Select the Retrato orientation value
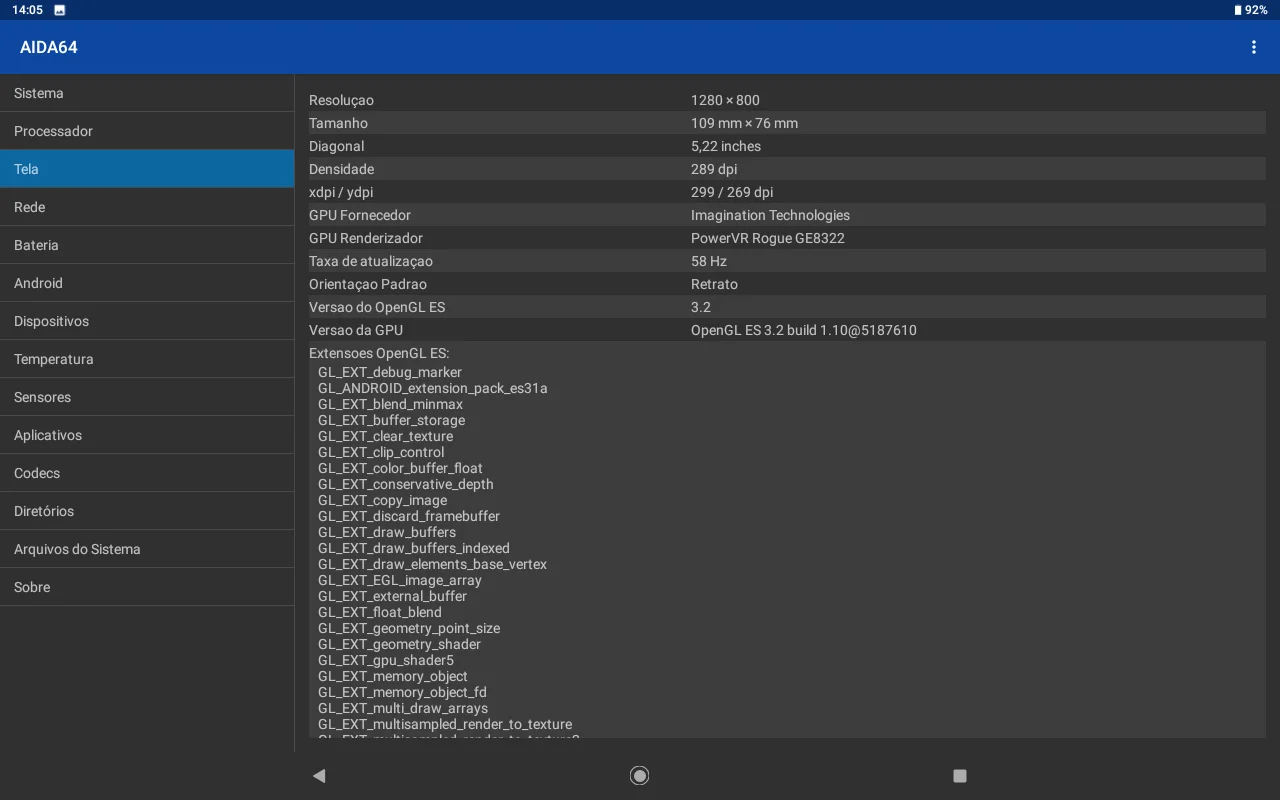The width and height of the screenshot is (1280, 800). [714, 284]
